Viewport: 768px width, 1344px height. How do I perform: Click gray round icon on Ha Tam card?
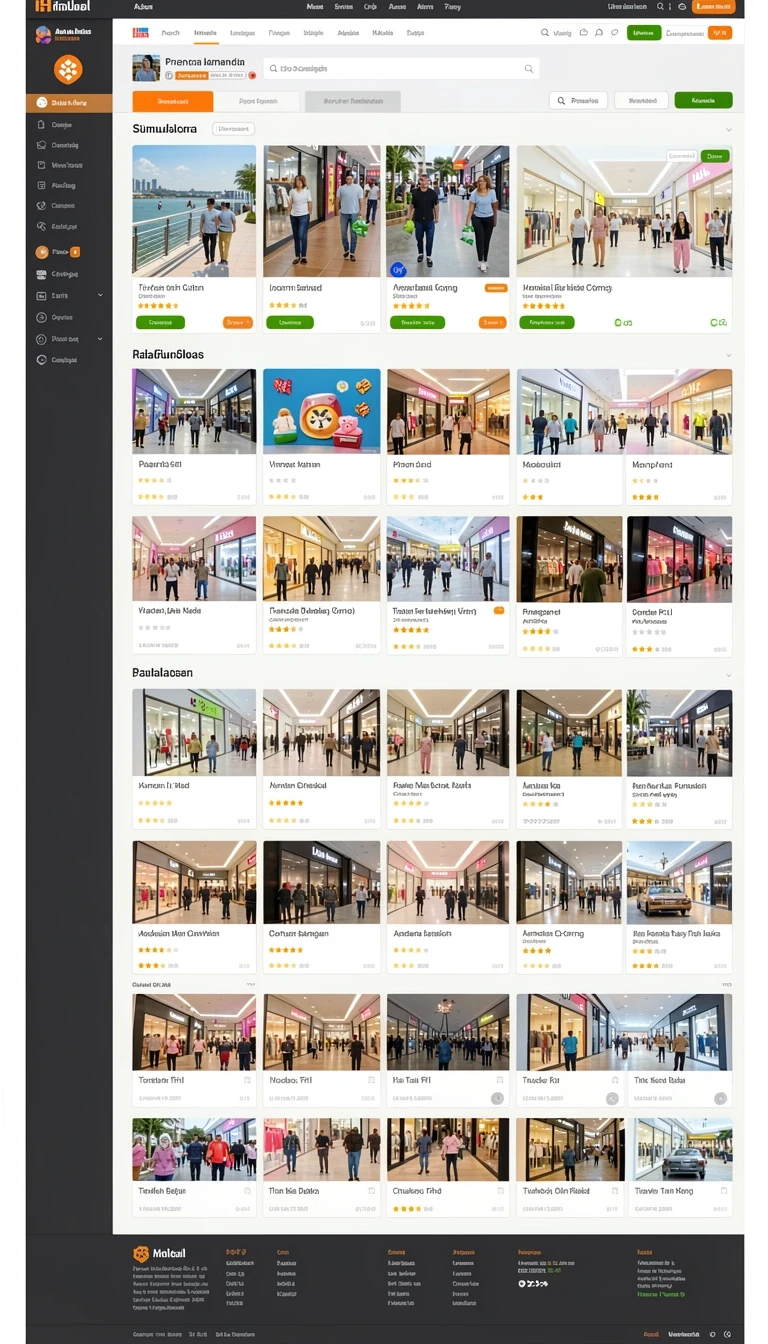point(497,1098)
